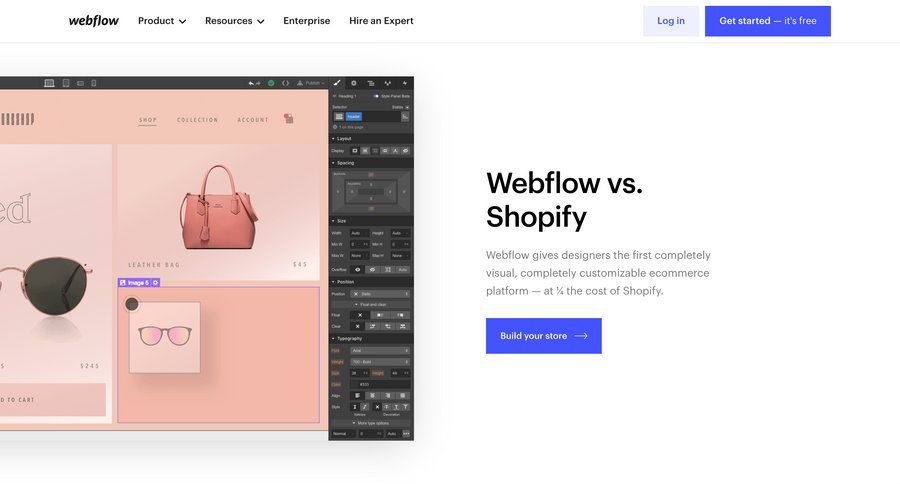The image size is (900, 484).
Task: Click the redo arrow in designer toolbar
Action: pyautogui.click(x=258, y=83)
